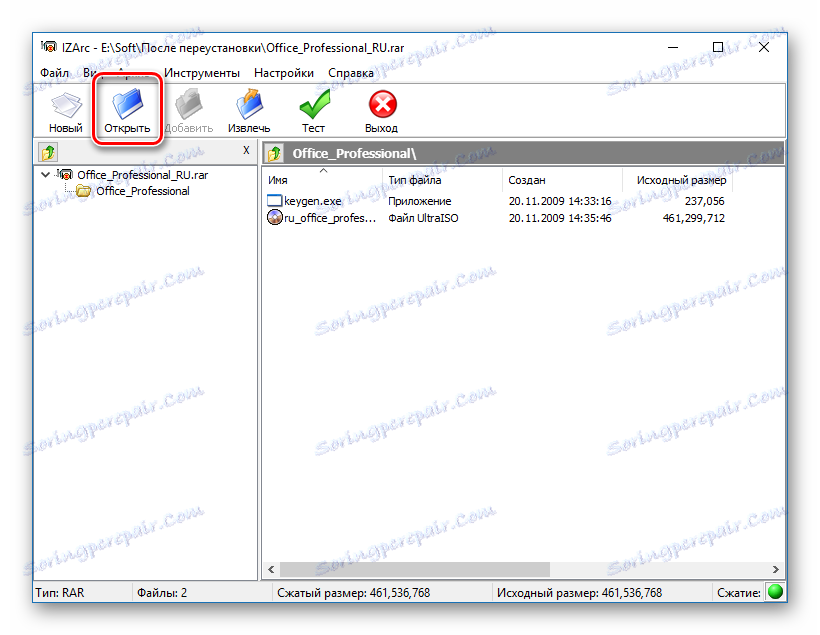Sort by the Создан column header

pyautogui.click(x=562, y=179)
